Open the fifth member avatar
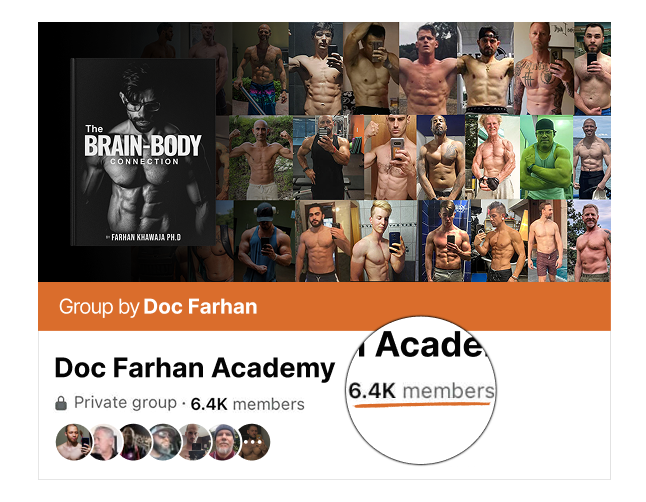This screenshot has width=646, height=502. coord(195,442)
